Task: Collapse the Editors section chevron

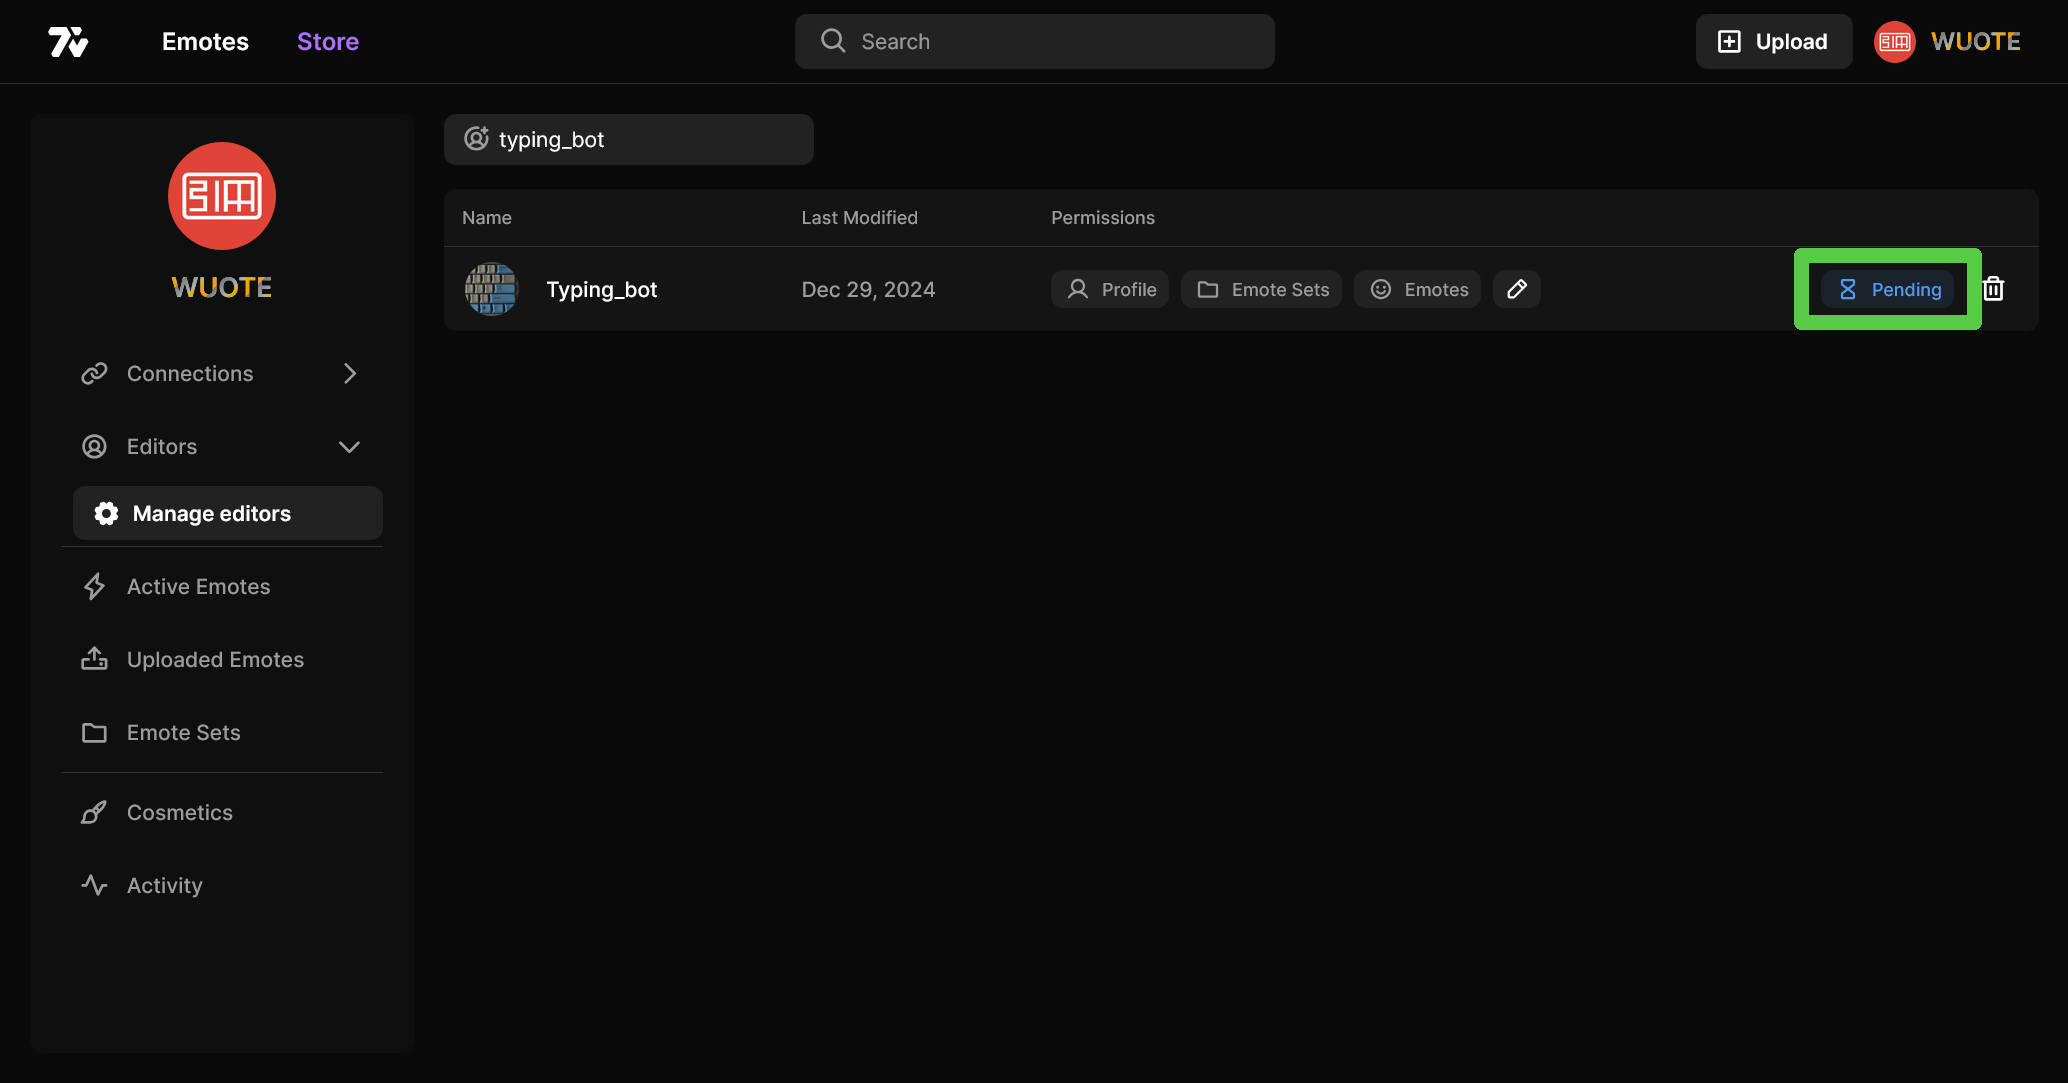Action: tap(349, 447)
